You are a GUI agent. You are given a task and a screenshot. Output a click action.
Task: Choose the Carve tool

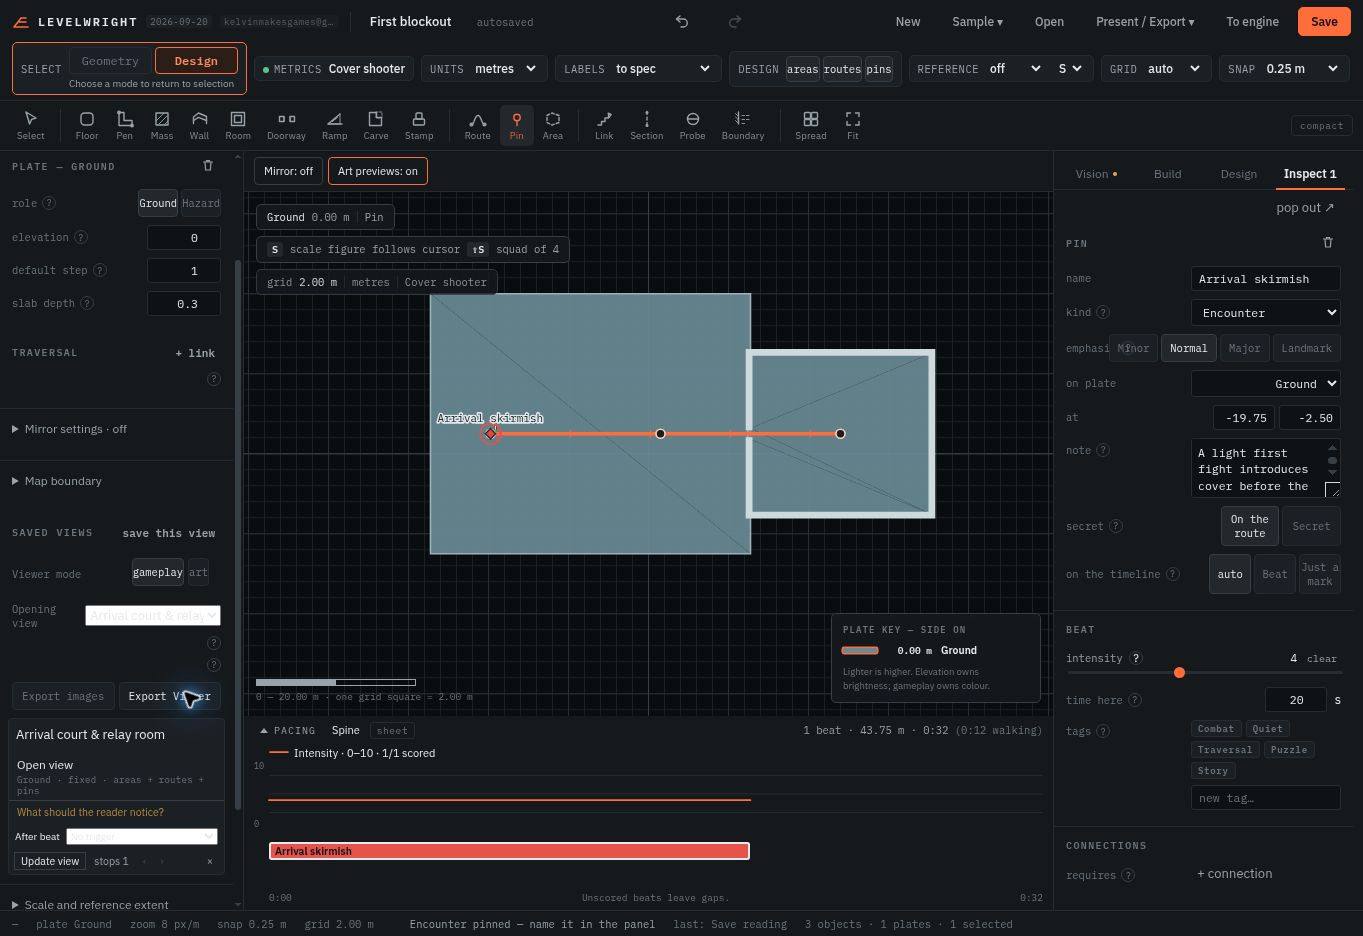(376, 125)
